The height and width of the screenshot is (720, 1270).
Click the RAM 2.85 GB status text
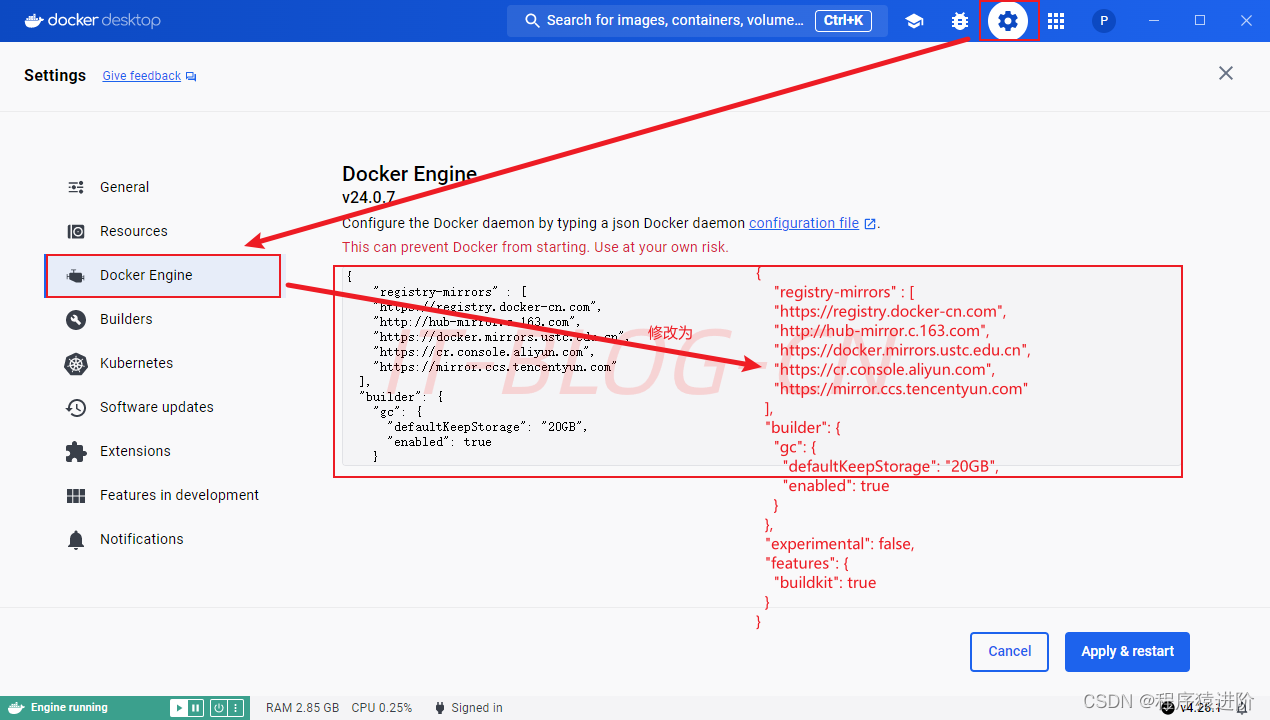coord(302,708)
